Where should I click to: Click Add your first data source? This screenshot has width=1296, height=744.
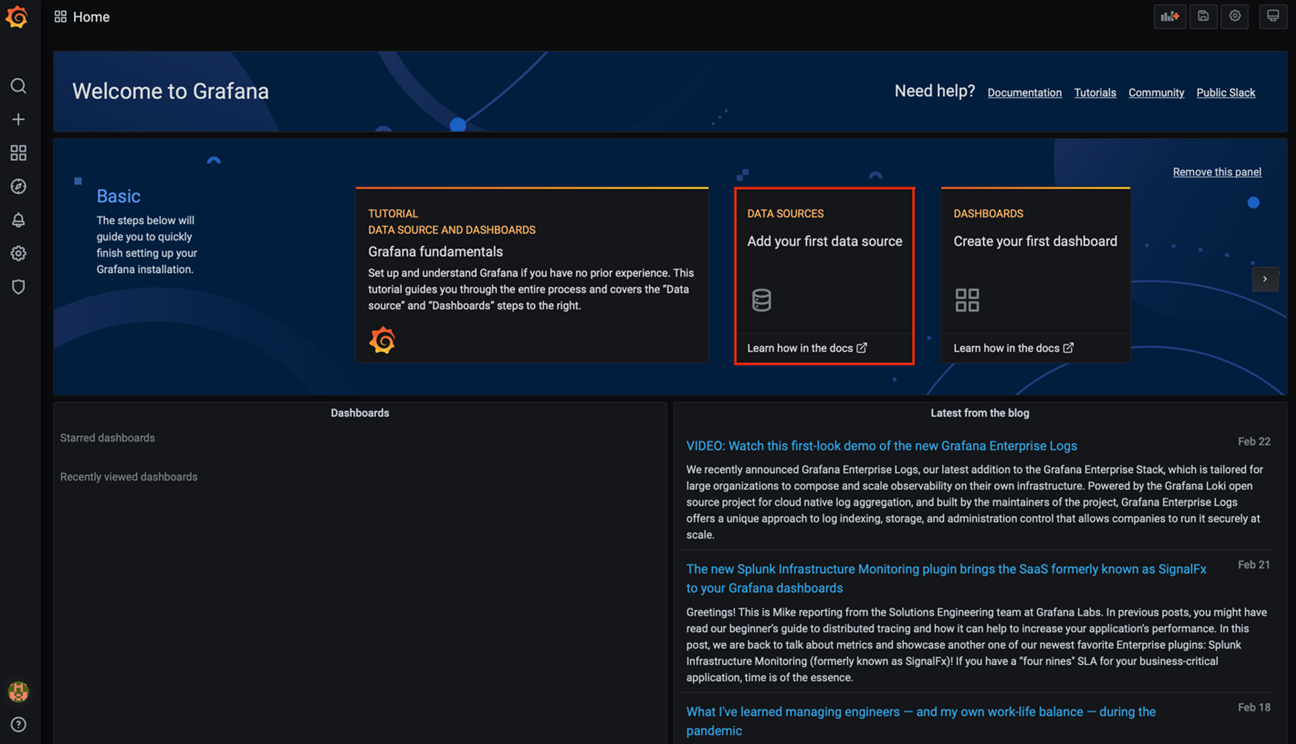coord(824,241)
